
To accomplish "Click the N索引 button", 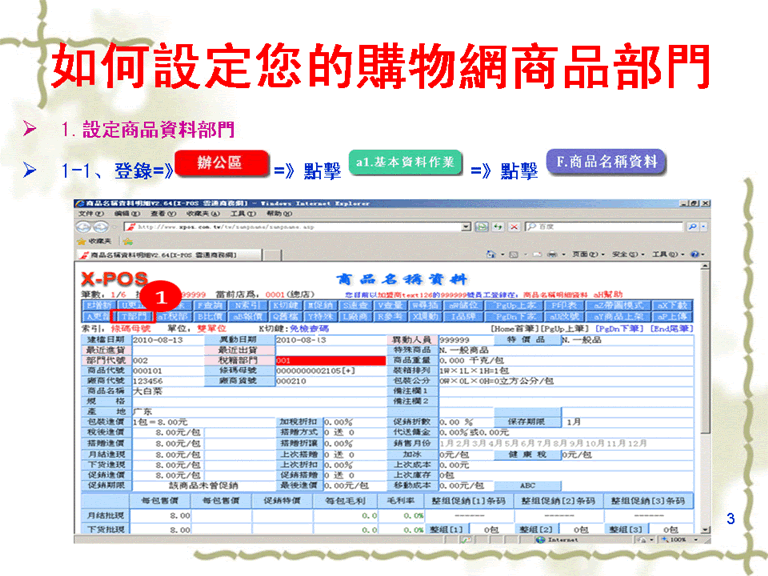I will (x=246, y=305).
